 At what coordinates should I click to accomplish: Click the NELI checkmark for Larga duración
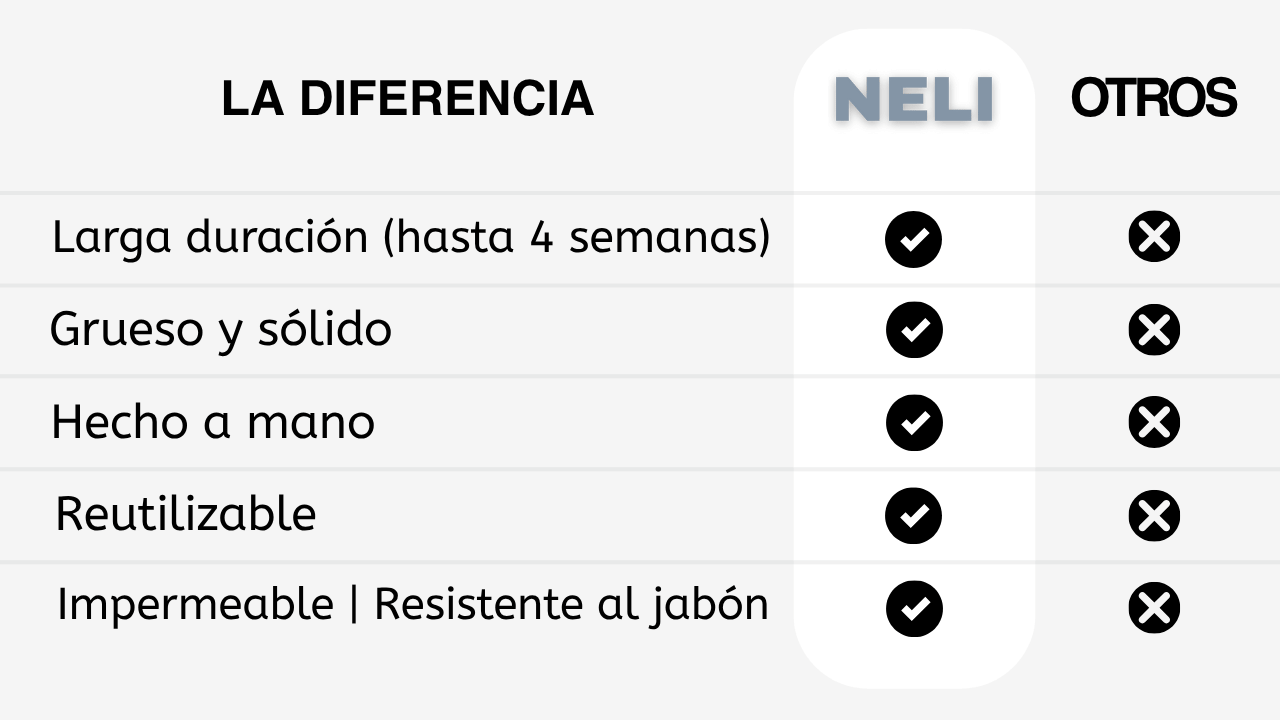click(x=913, y=239)
